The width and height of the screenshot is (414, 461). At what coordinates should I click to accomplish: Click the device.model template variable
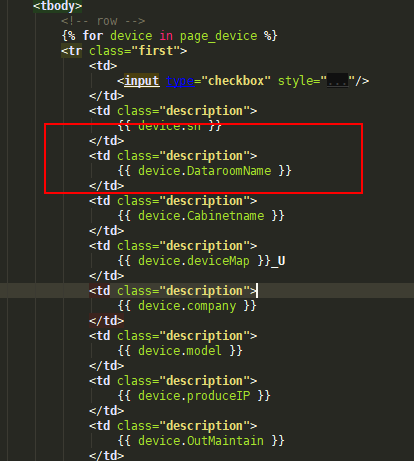tap(180, 351)
